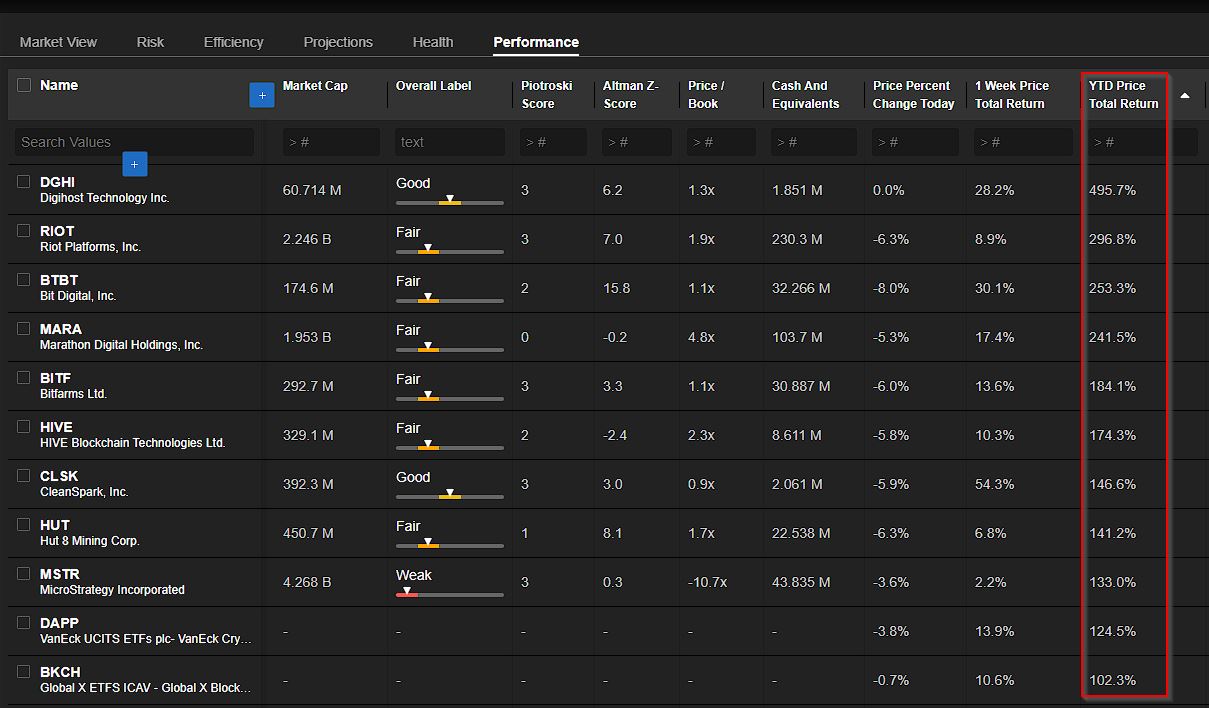The height and width of the screenshot is (708, 1209).
Task: Tick the CLSK row checkbox
Action: [24, 476]
